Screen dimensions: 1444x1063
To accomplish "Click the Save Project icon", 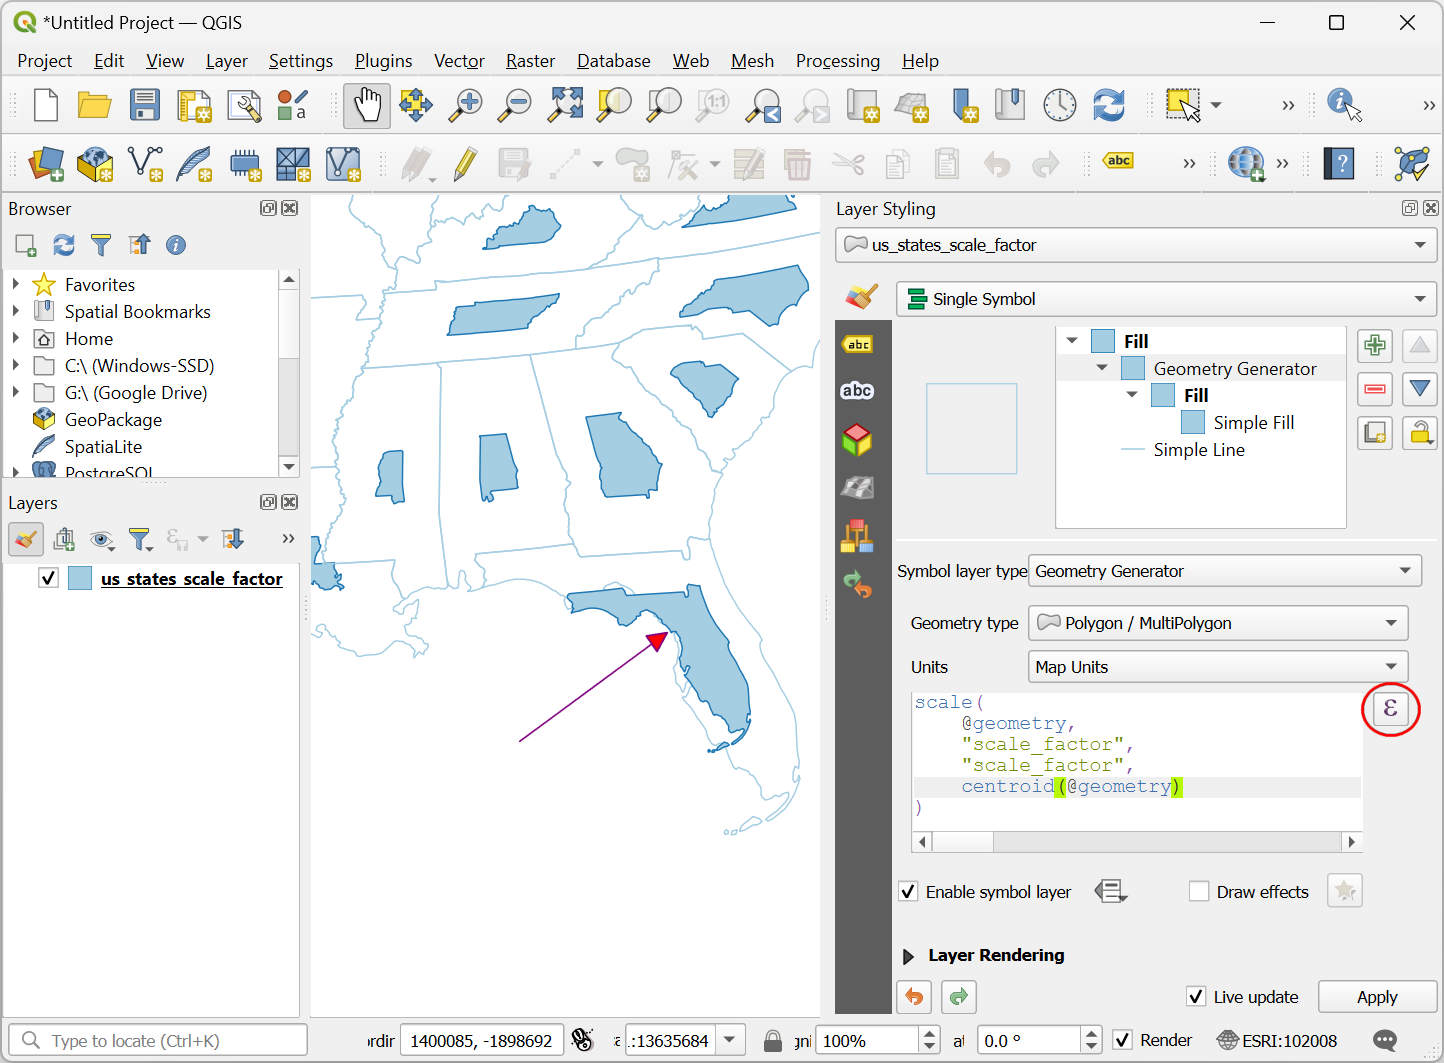I will (145, 105).
